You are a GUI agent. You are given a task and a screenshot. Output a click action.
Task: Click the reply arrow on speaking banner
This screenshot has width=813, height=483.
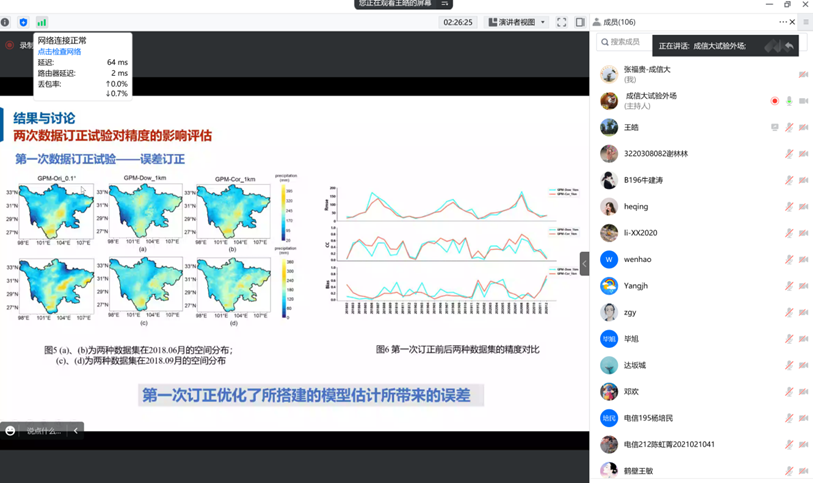[789, 46]
